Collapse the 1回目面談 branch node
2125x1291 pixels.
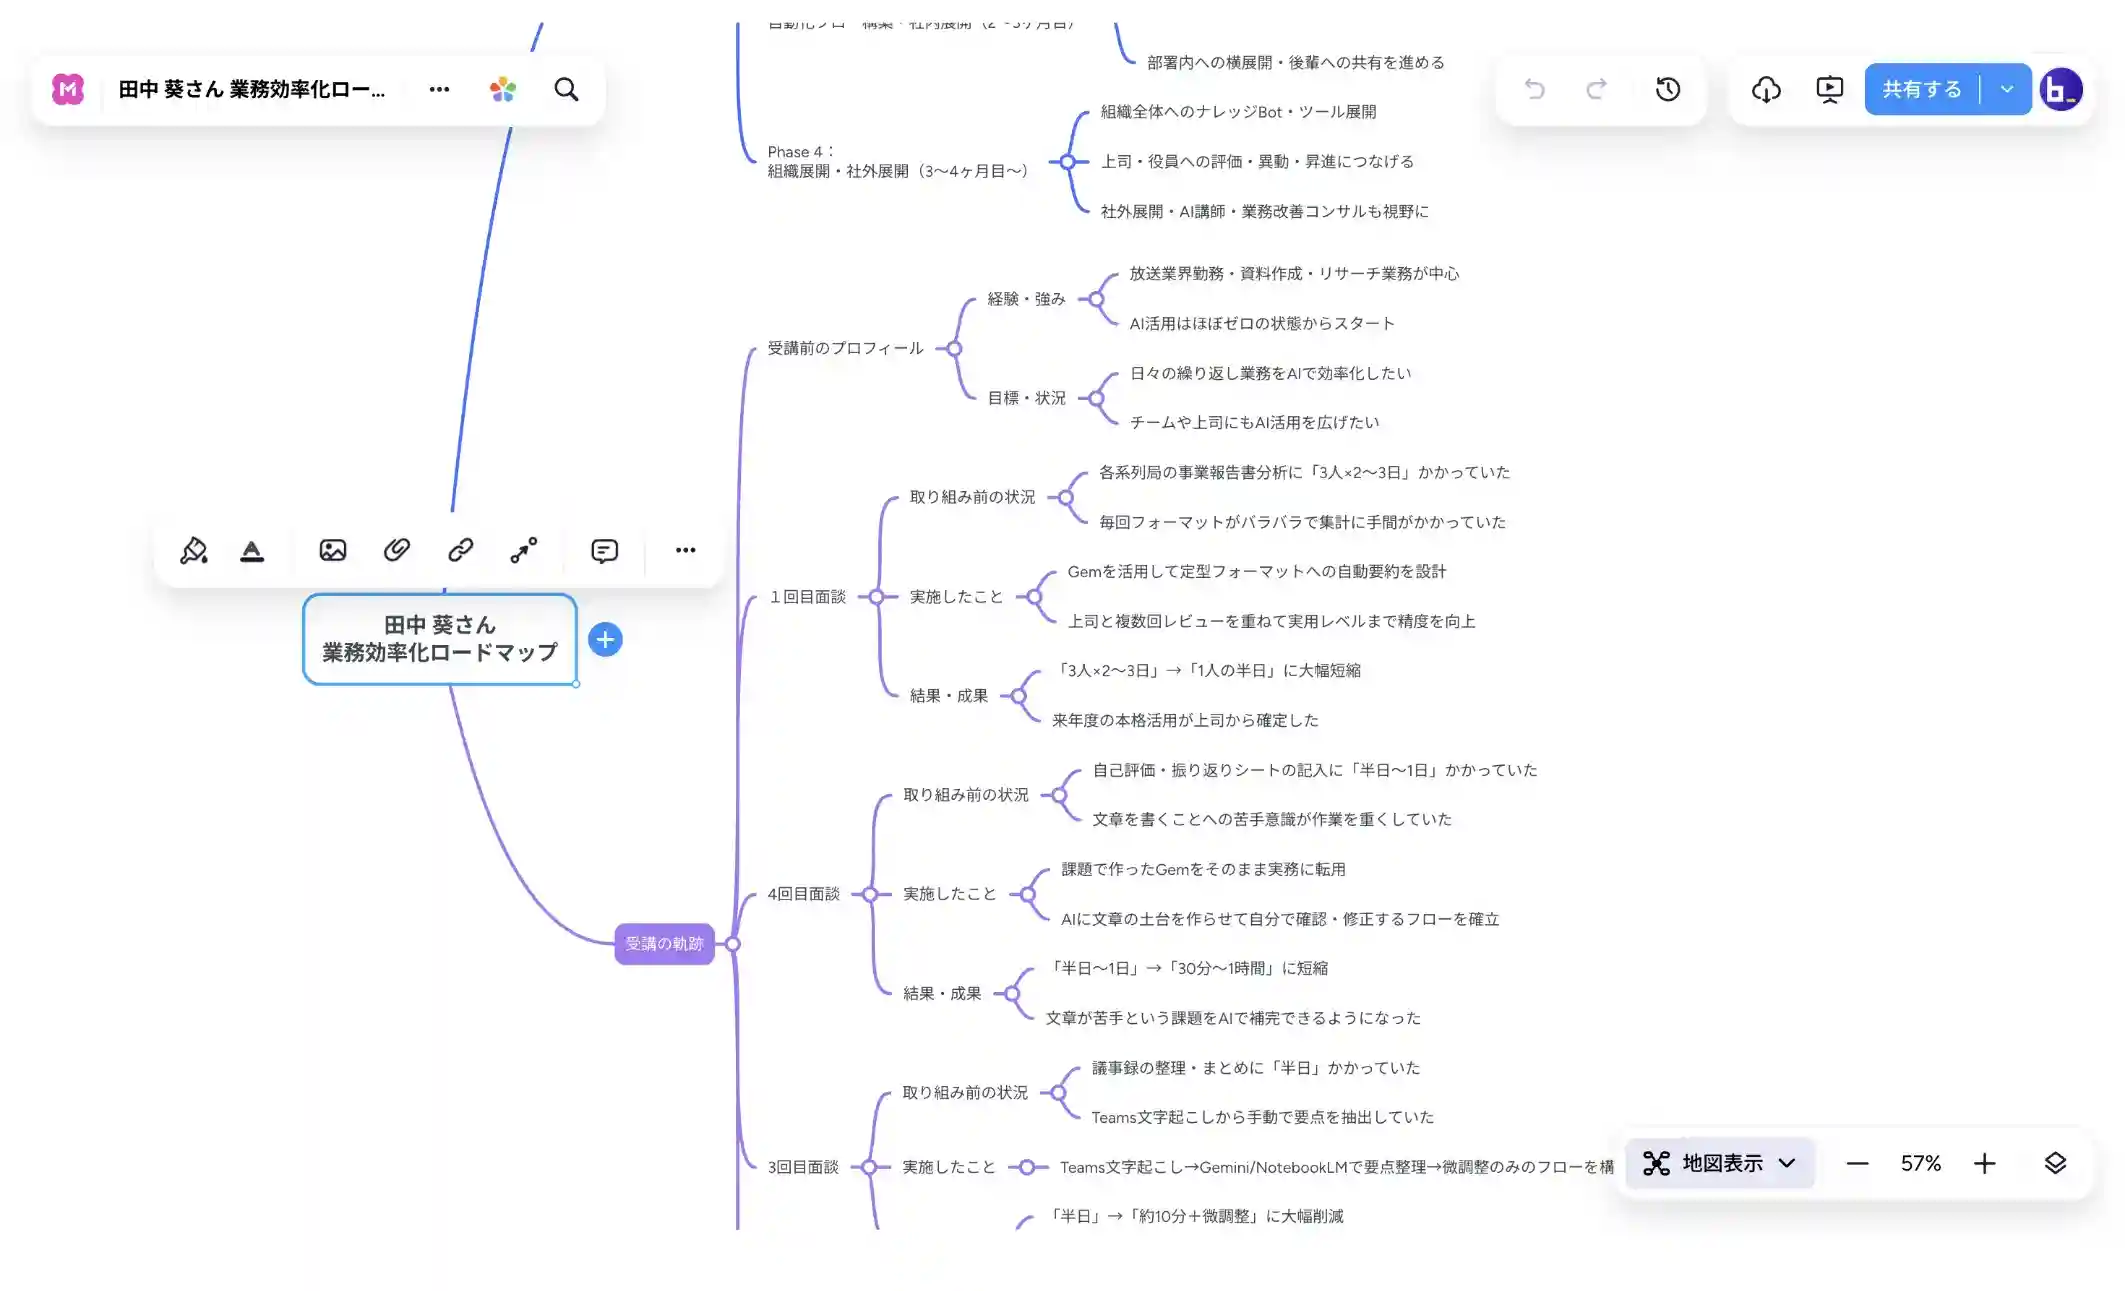(876, 597)
